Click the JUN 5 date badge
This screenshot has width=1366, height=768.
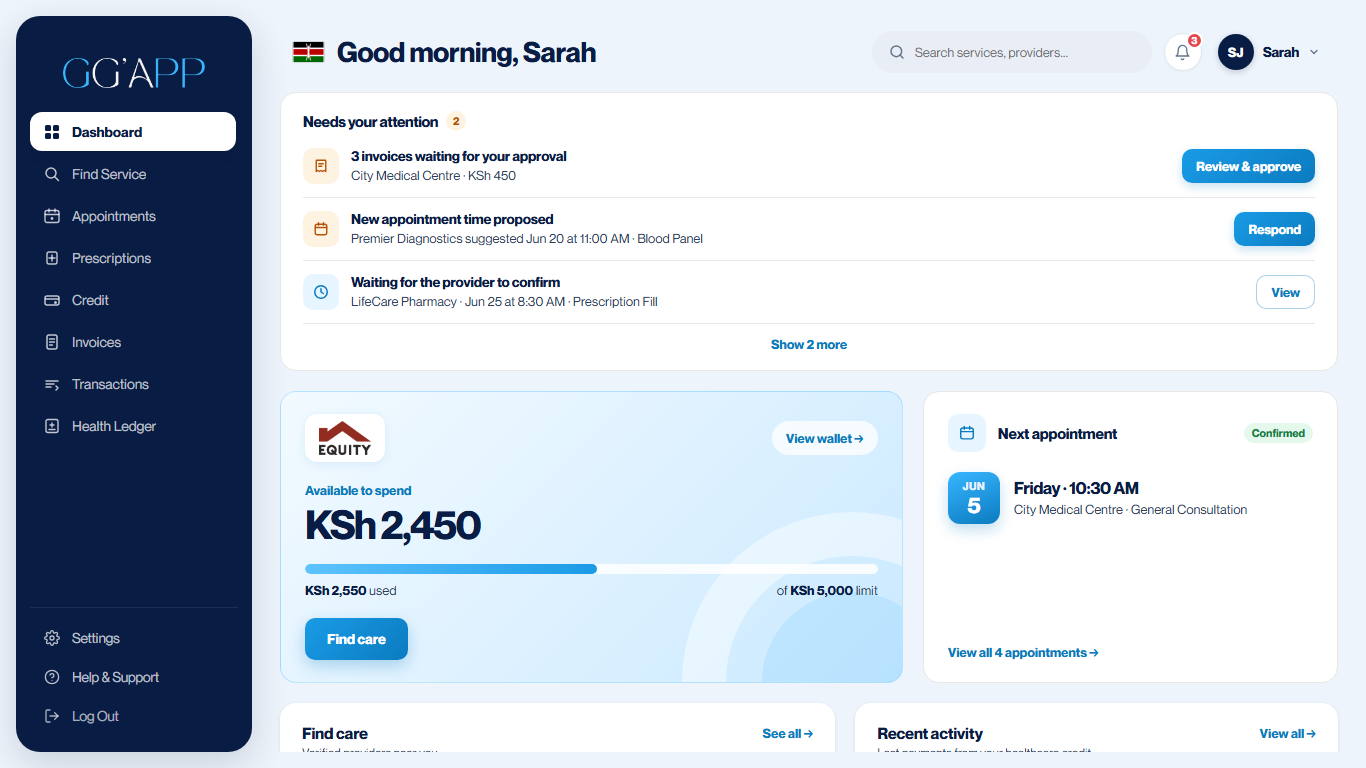point(974,498)
